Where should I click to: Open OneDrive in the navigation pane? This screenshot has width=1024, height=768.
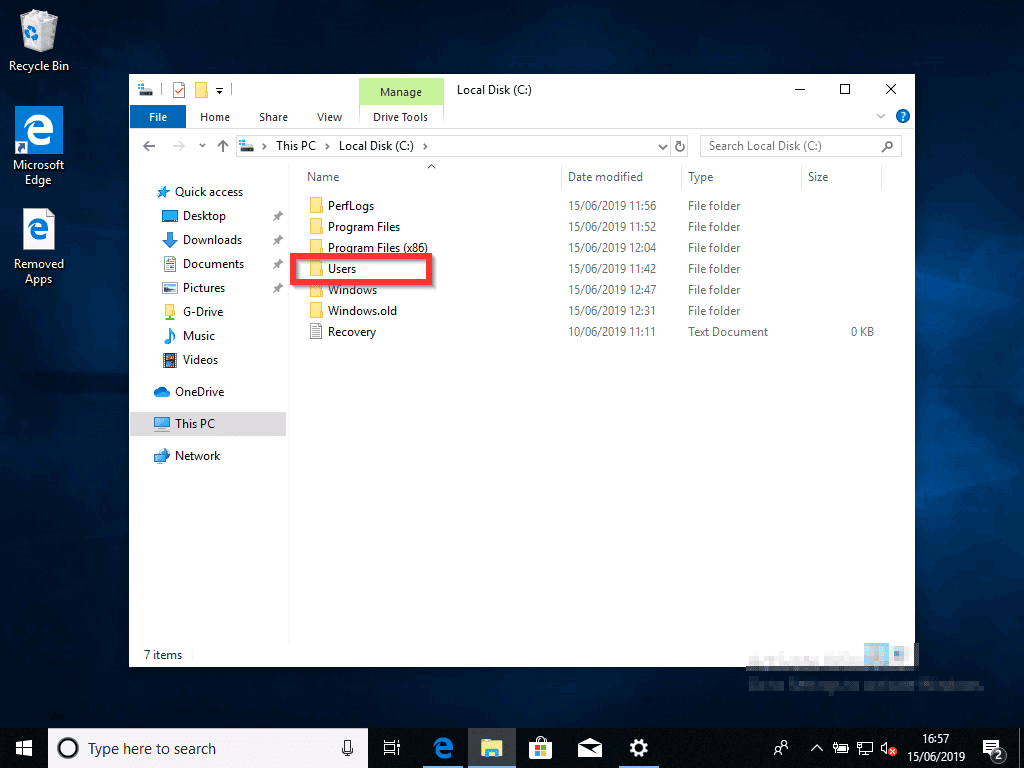point(198,391)
